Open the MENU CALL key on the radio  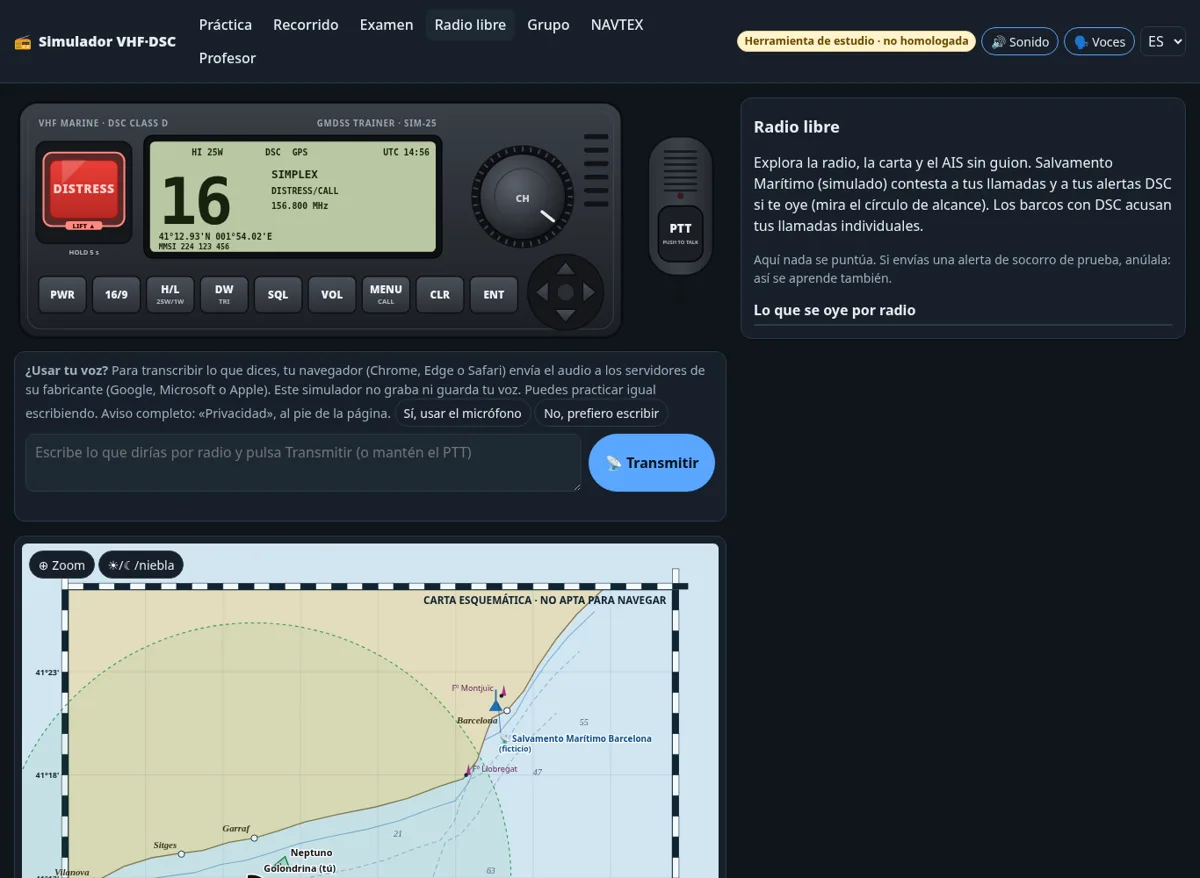(386, 295)
